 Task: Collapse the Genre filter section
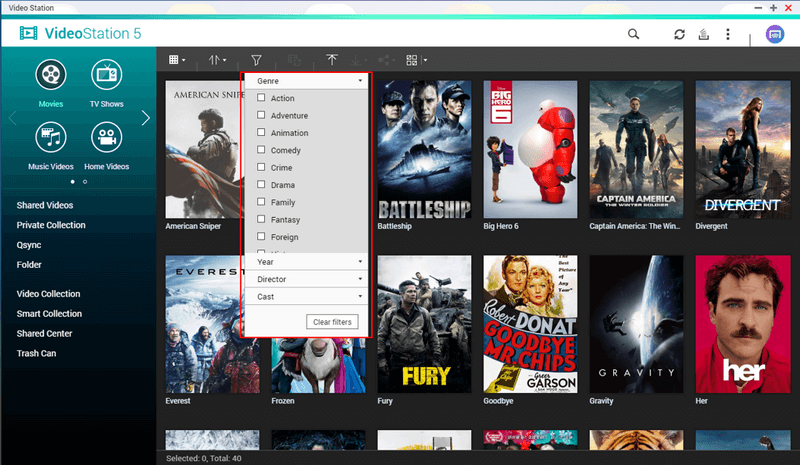(306, 81)
